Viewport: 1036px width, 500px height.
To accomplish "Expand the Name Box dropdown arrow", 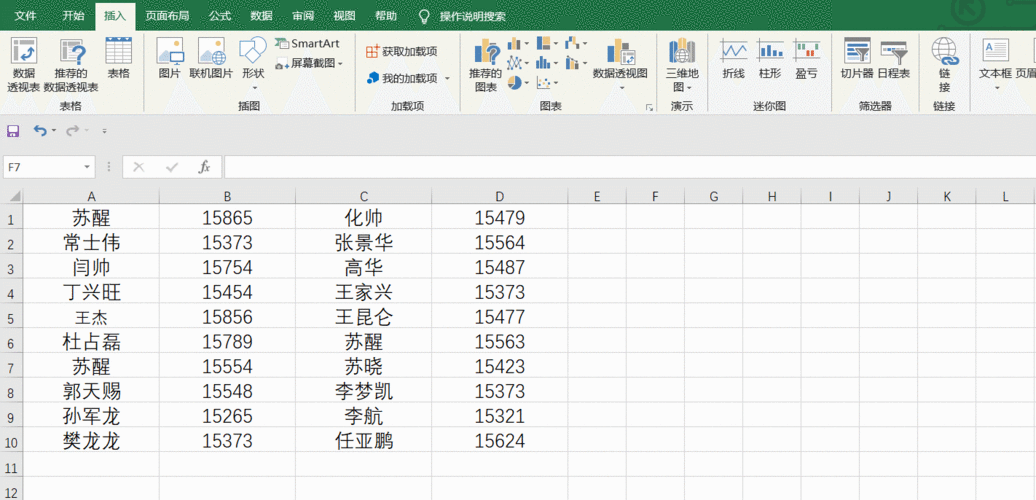I will [x=88, y=167].
